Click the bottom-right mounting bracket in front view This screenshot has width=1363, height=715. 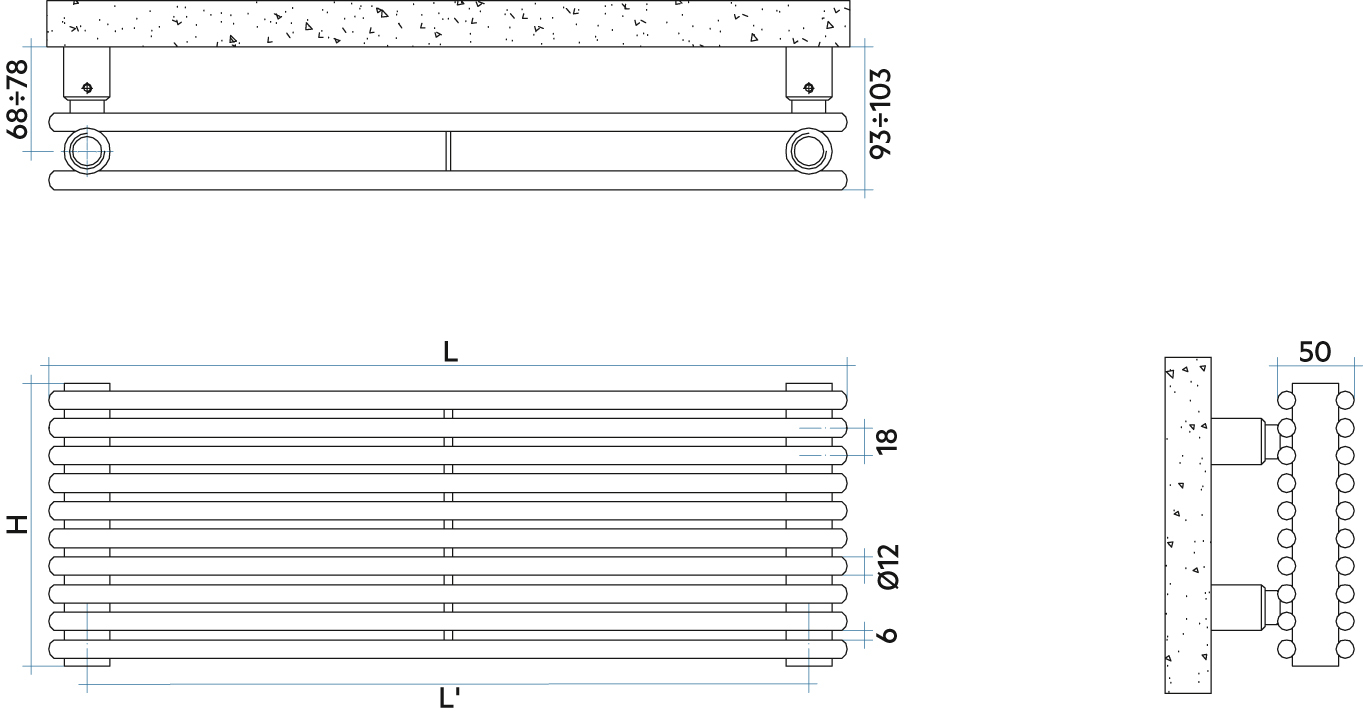[808, 661]
